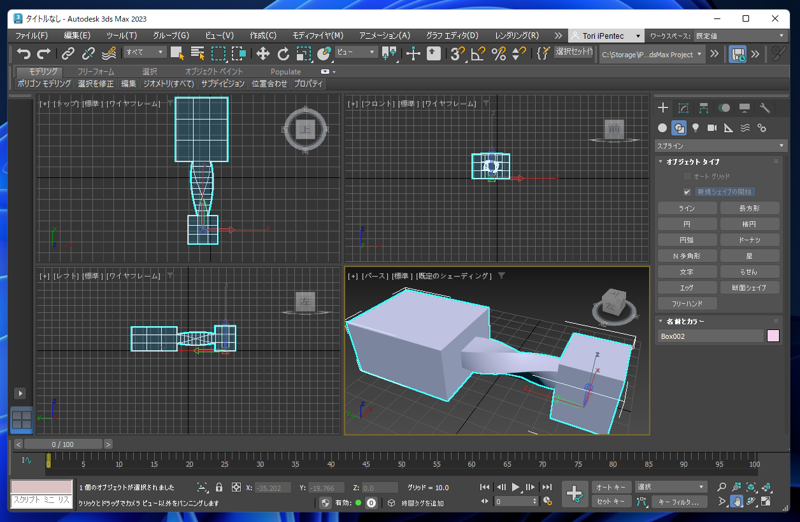800x522 pixels.
Task: Toggle the オート グリッド checkbox
Action: pyautogui.click(x=687, y=176)
